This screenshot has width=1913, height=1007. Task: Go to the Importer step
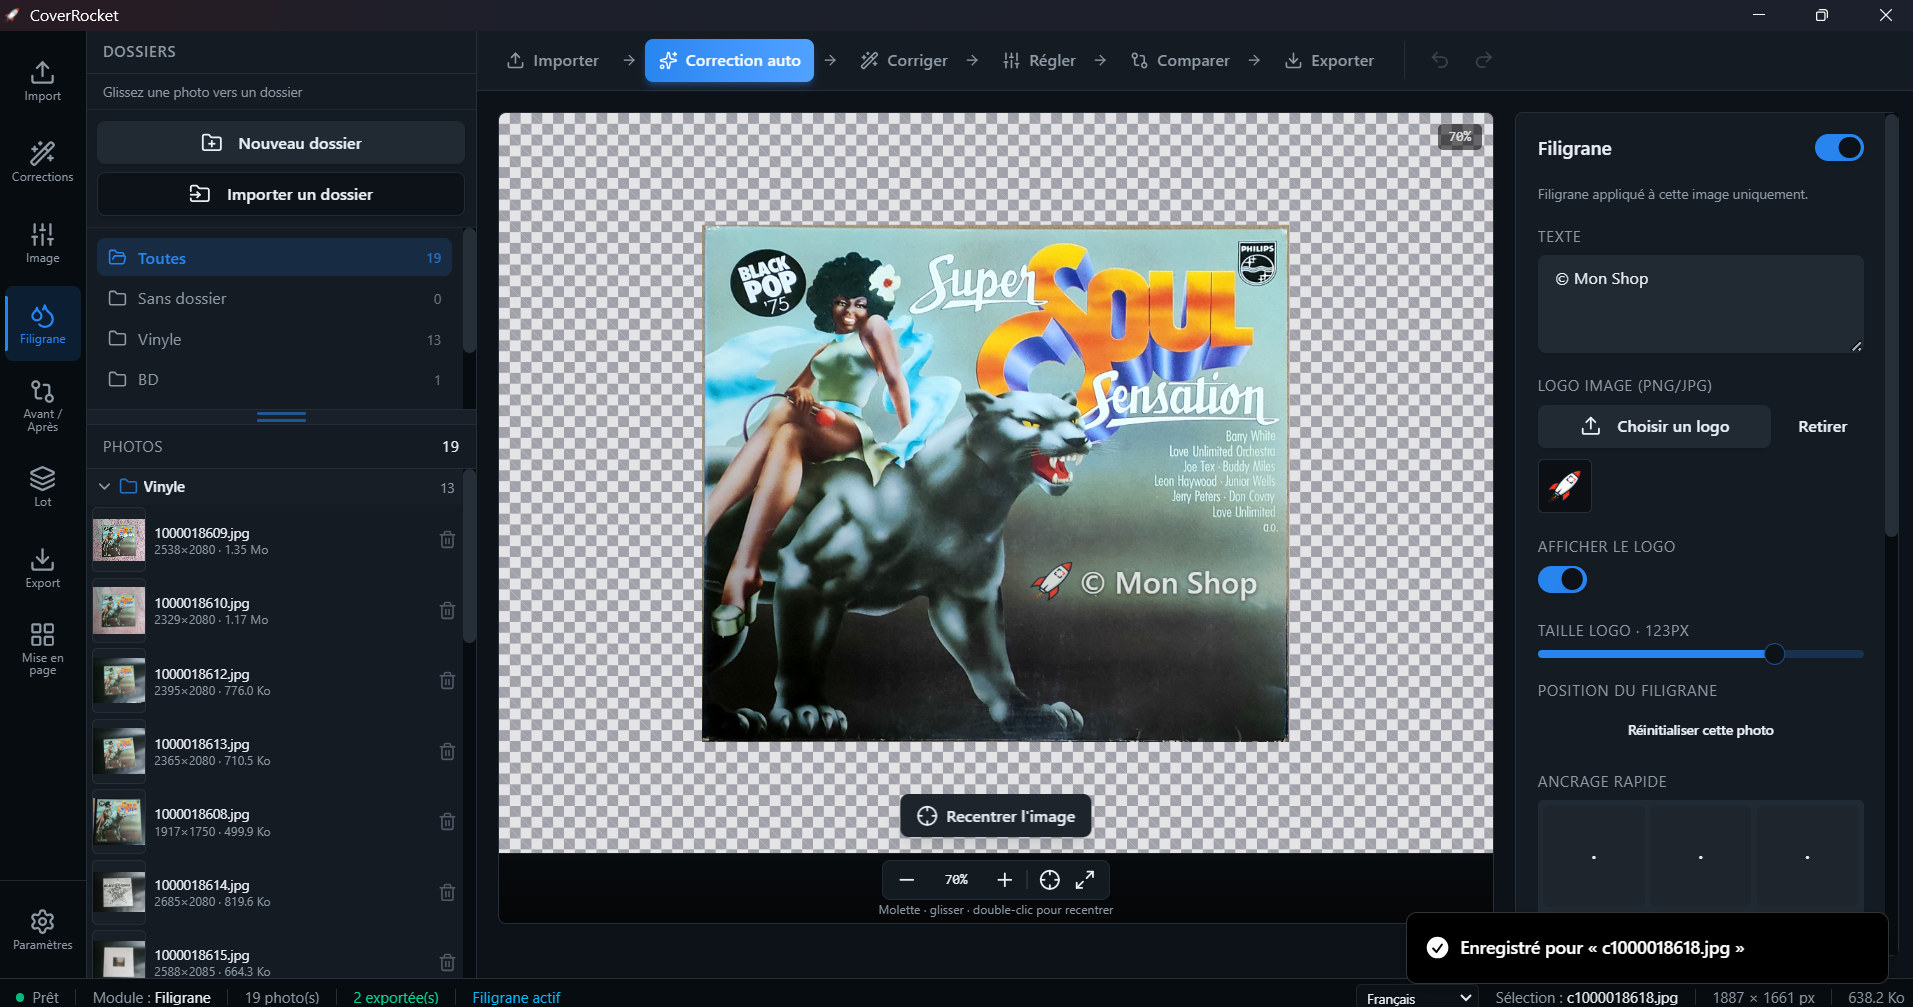coord(553,60)
